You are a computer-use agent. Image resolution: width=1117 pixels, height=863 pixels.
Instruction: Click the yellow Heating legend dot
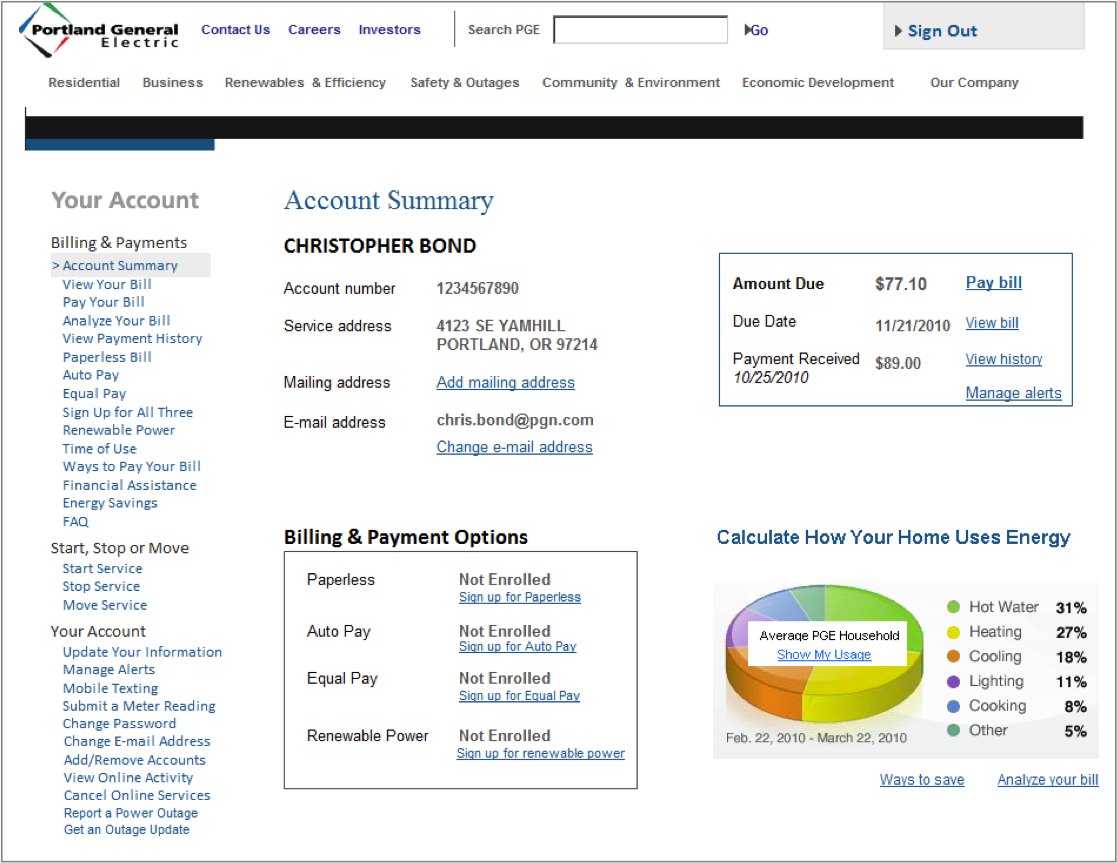[x=953, y=632]
